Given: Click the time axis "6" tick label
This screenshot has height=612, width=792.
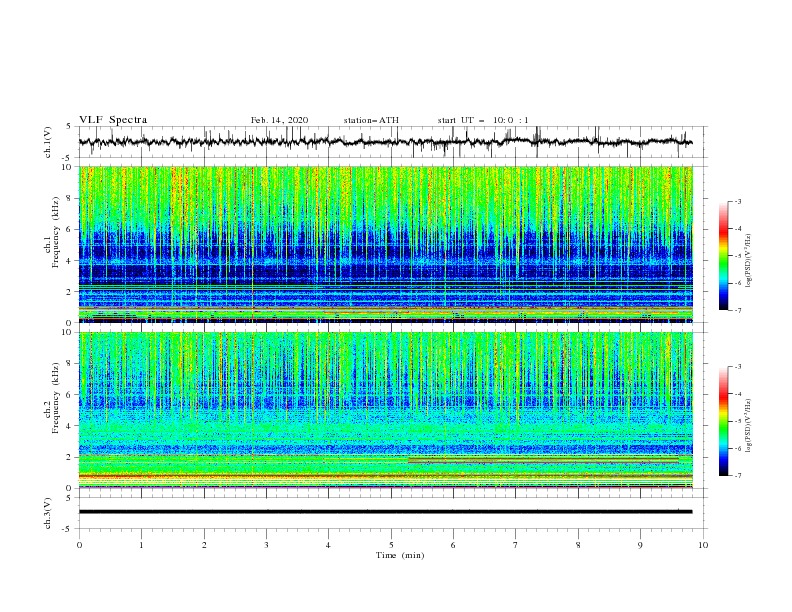Looking at the screenshot, I should click(x=453, y=545).
